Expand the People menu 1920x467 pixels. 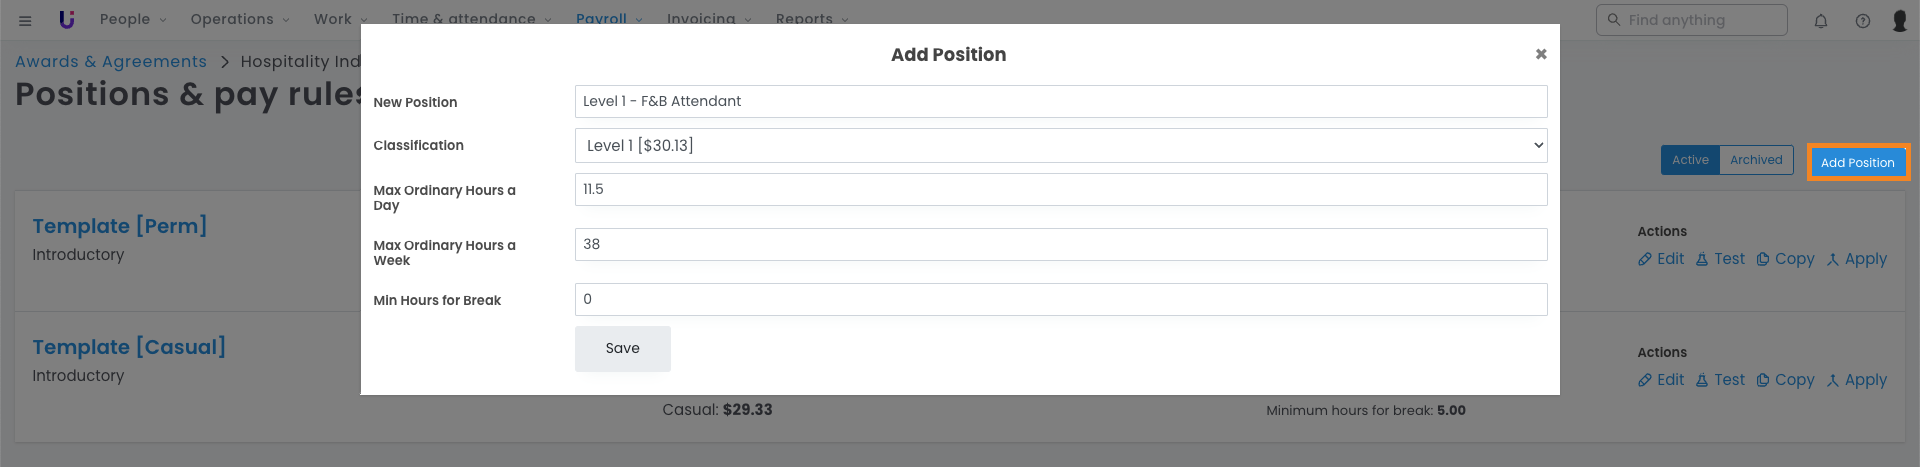[133, 19]
